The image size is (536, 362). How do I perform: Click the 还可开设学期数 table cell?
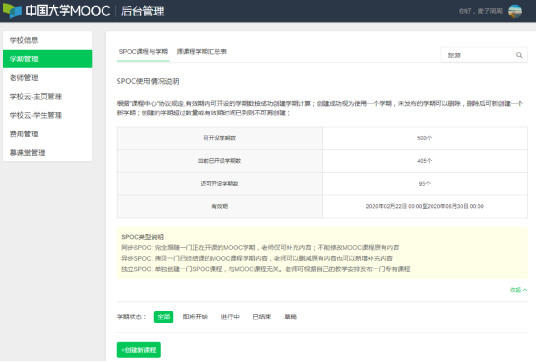pos(219,184)
